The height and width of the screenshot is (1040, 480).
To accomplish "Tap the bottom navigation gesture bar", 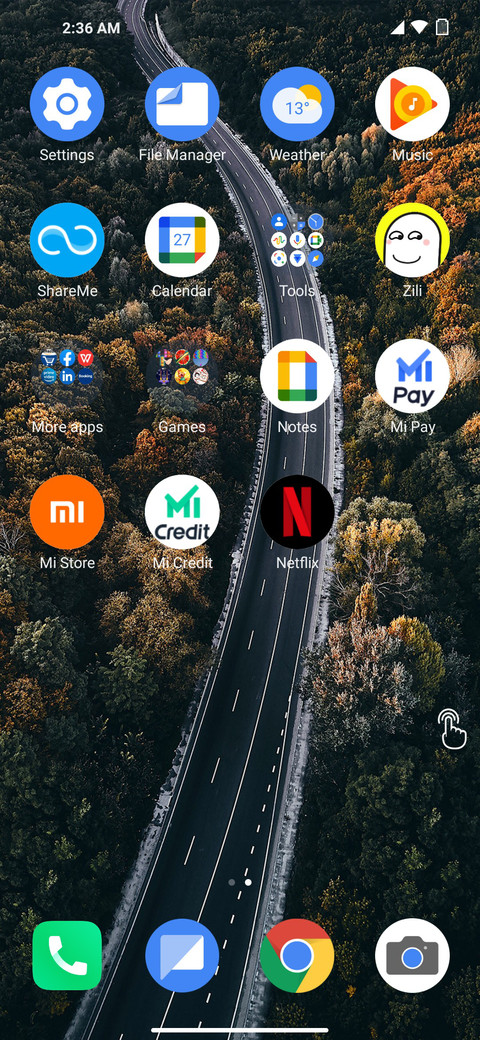I will [240, 1030].
